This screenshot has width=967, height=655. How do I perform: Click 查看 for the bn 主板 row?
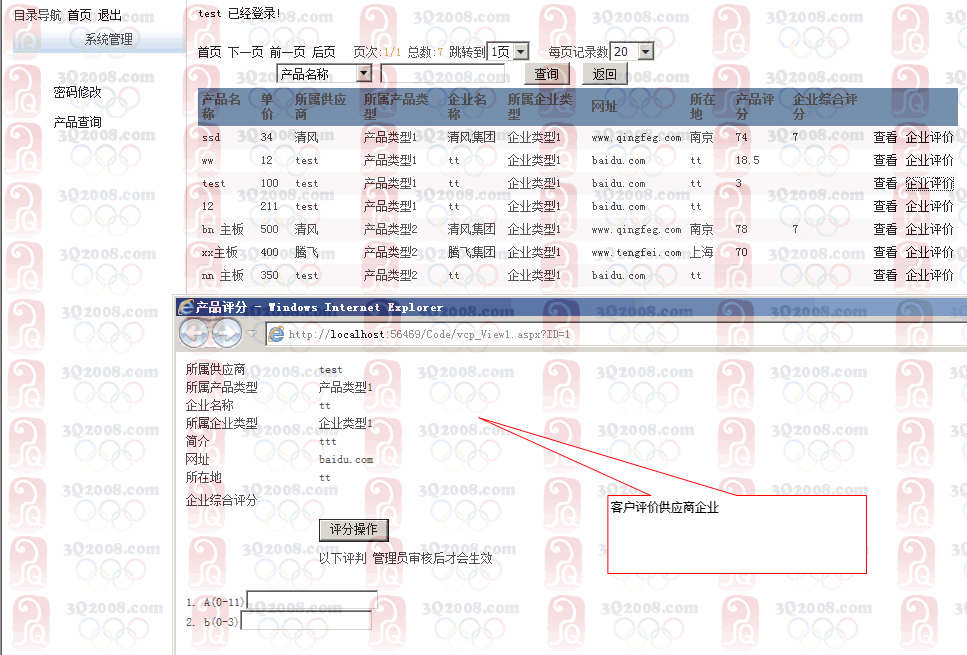885,229
